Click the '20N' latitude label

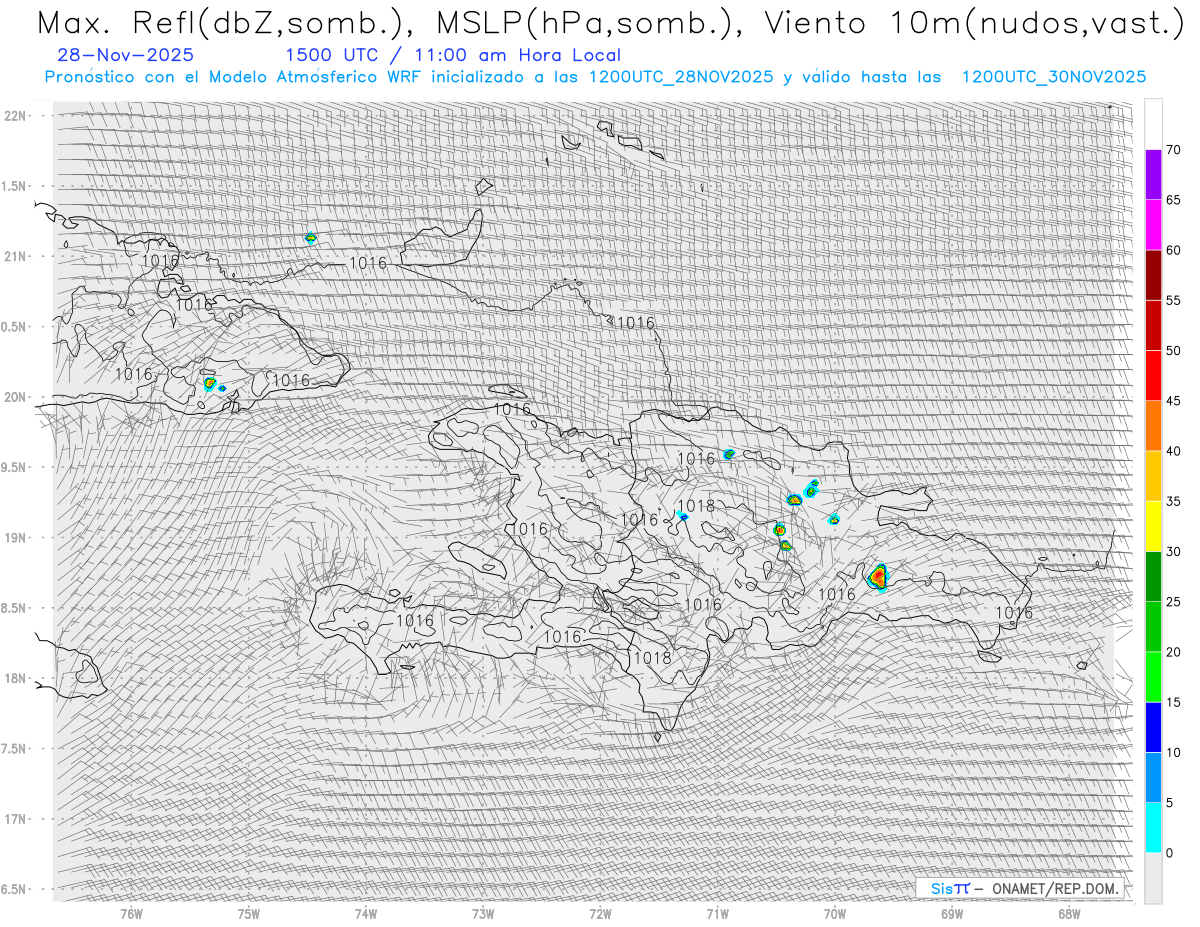coord(16,397)
